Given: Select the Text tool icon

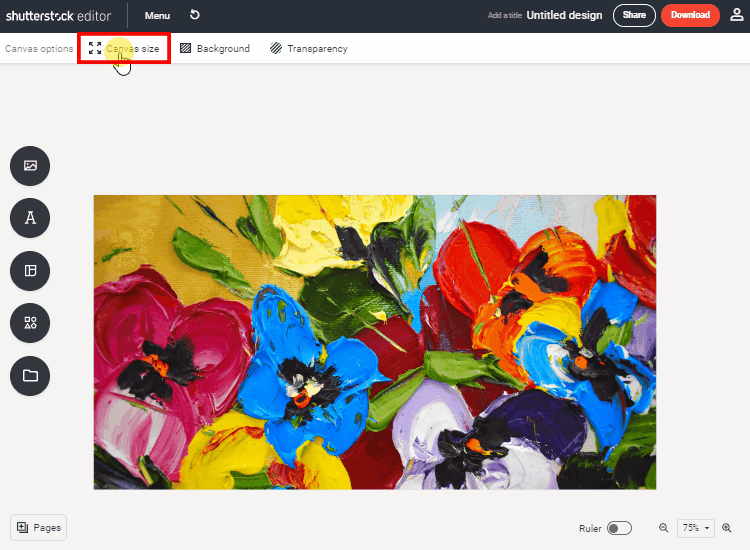Looking at the screenshot, I should coord(30,218).
